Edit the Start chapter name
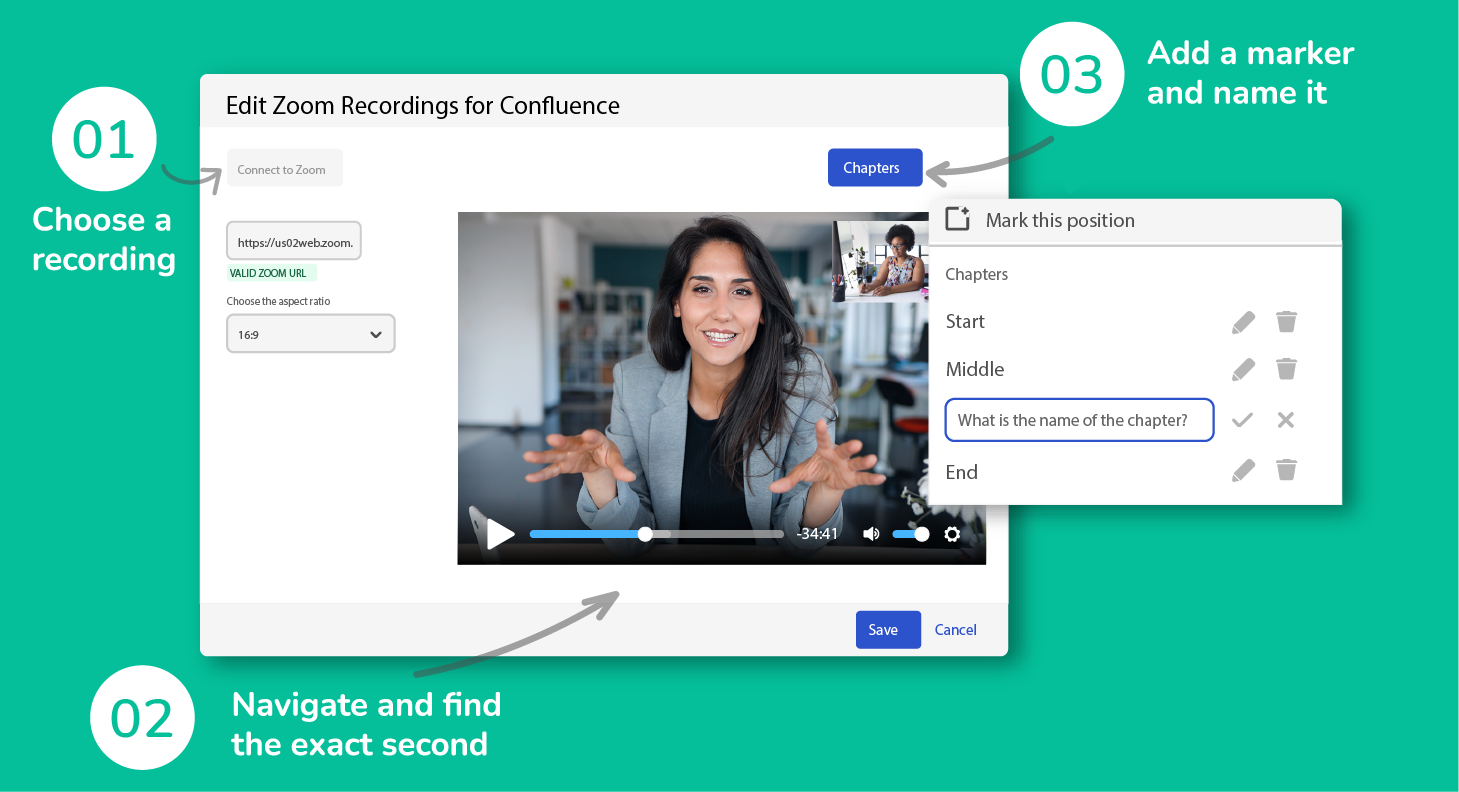The width and height of the screenshot is (1459, 792). [x=1243, y=322]
